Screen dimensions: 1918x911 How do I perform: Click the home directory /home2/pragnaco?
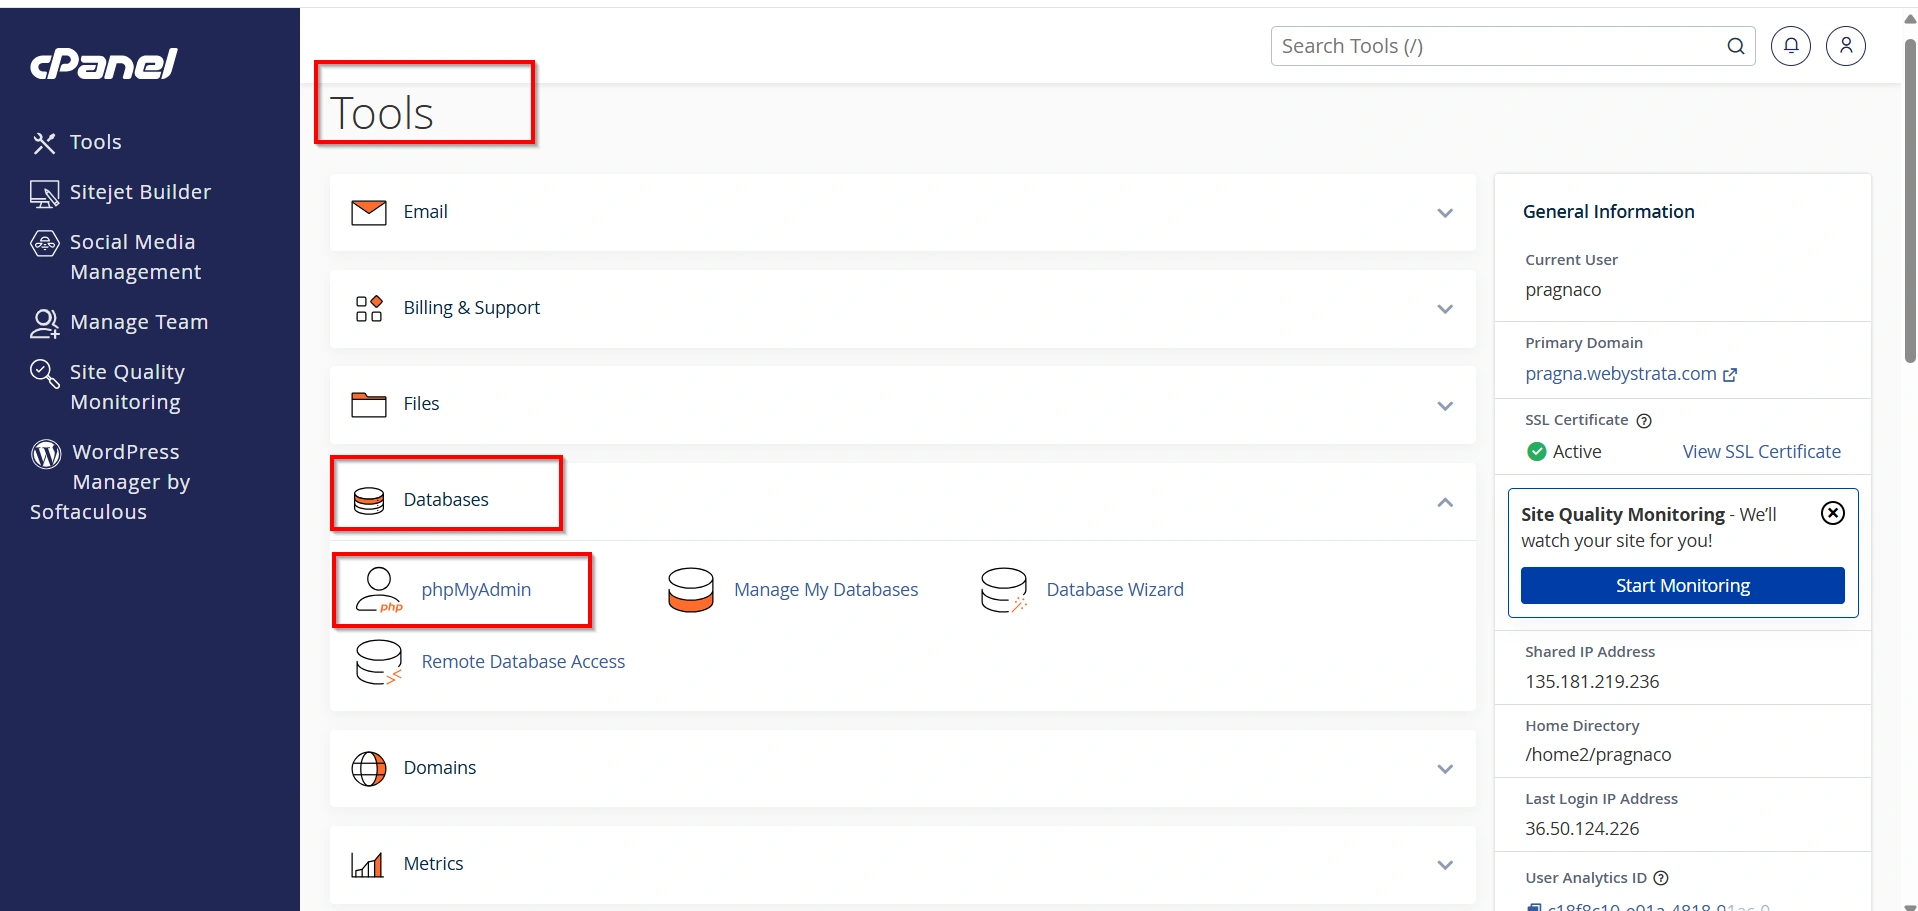point(1598,755)
